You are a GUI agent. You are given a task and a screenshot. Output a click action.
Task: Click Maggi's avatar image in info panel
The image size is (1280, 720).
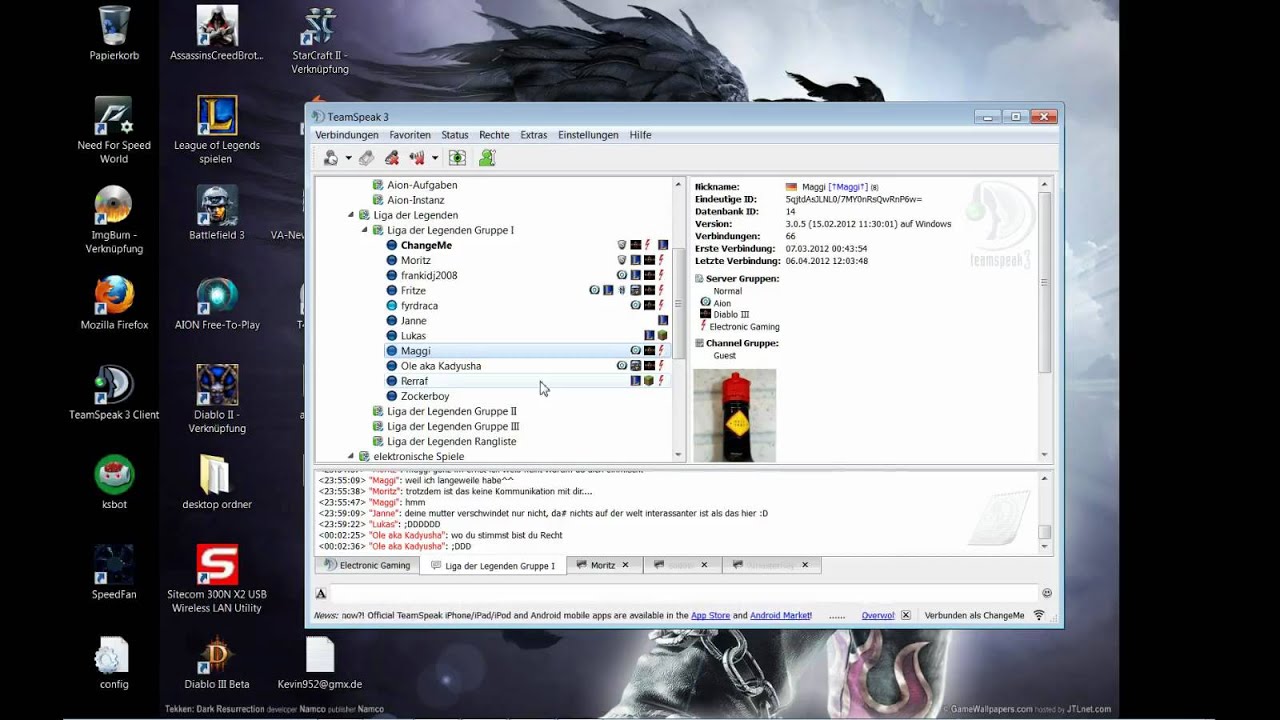point(734,415)
